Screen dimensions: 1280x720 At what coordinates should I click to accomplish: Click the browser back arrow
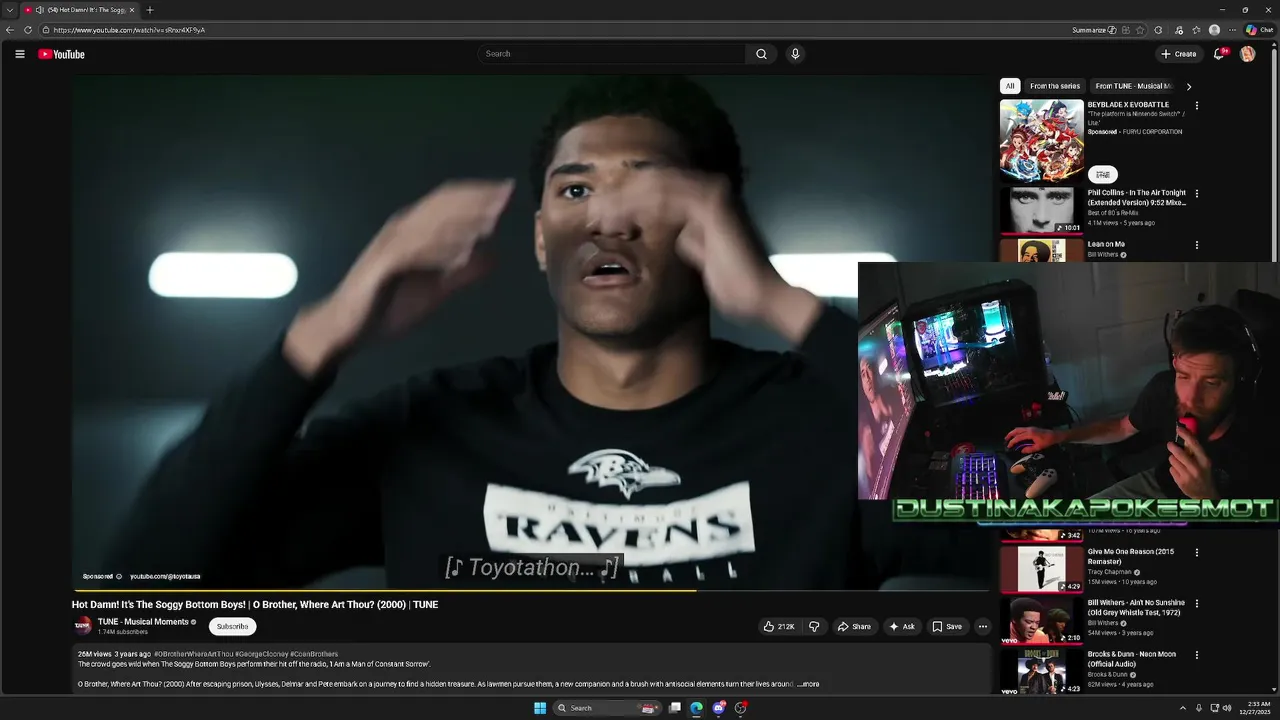click(10, 30)
